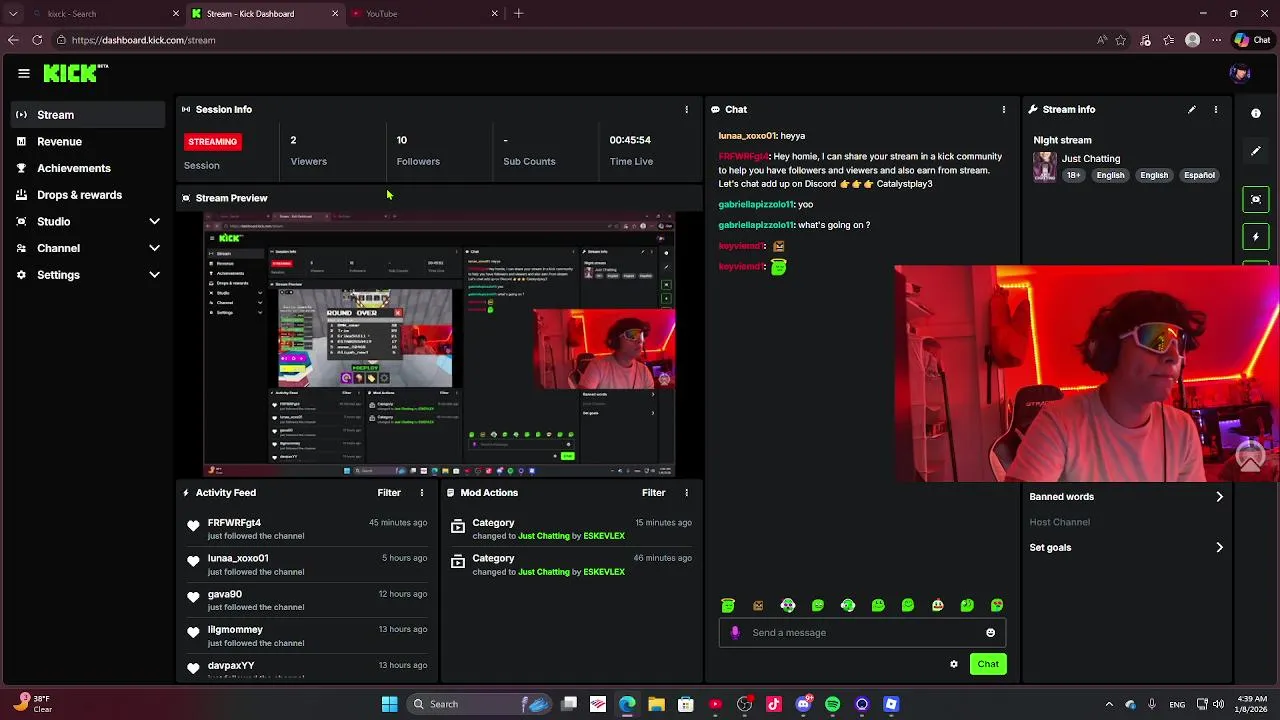This screenshot has width=1280, height=720.
Task: Go back with browser back arrow
Action: tap(13, 40)
